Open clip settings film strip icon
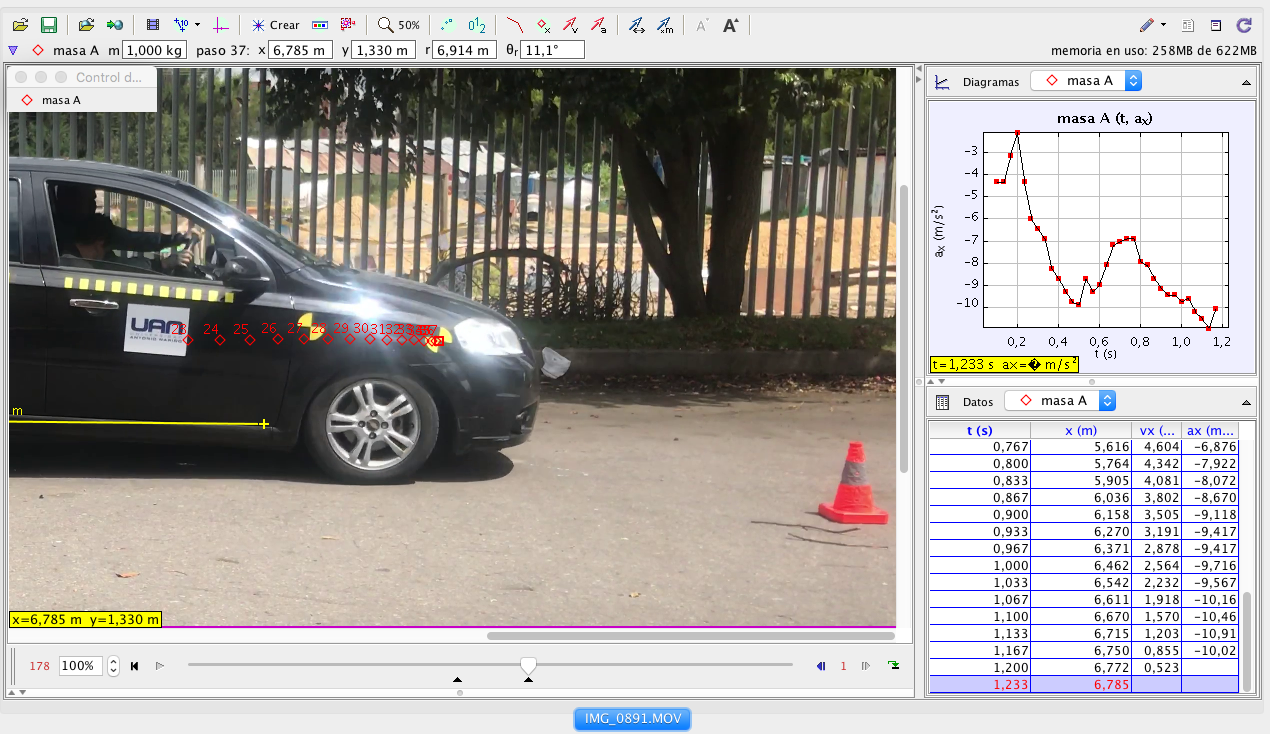Viewport: 1270px width, 734px height. click(x=152, y=25)
